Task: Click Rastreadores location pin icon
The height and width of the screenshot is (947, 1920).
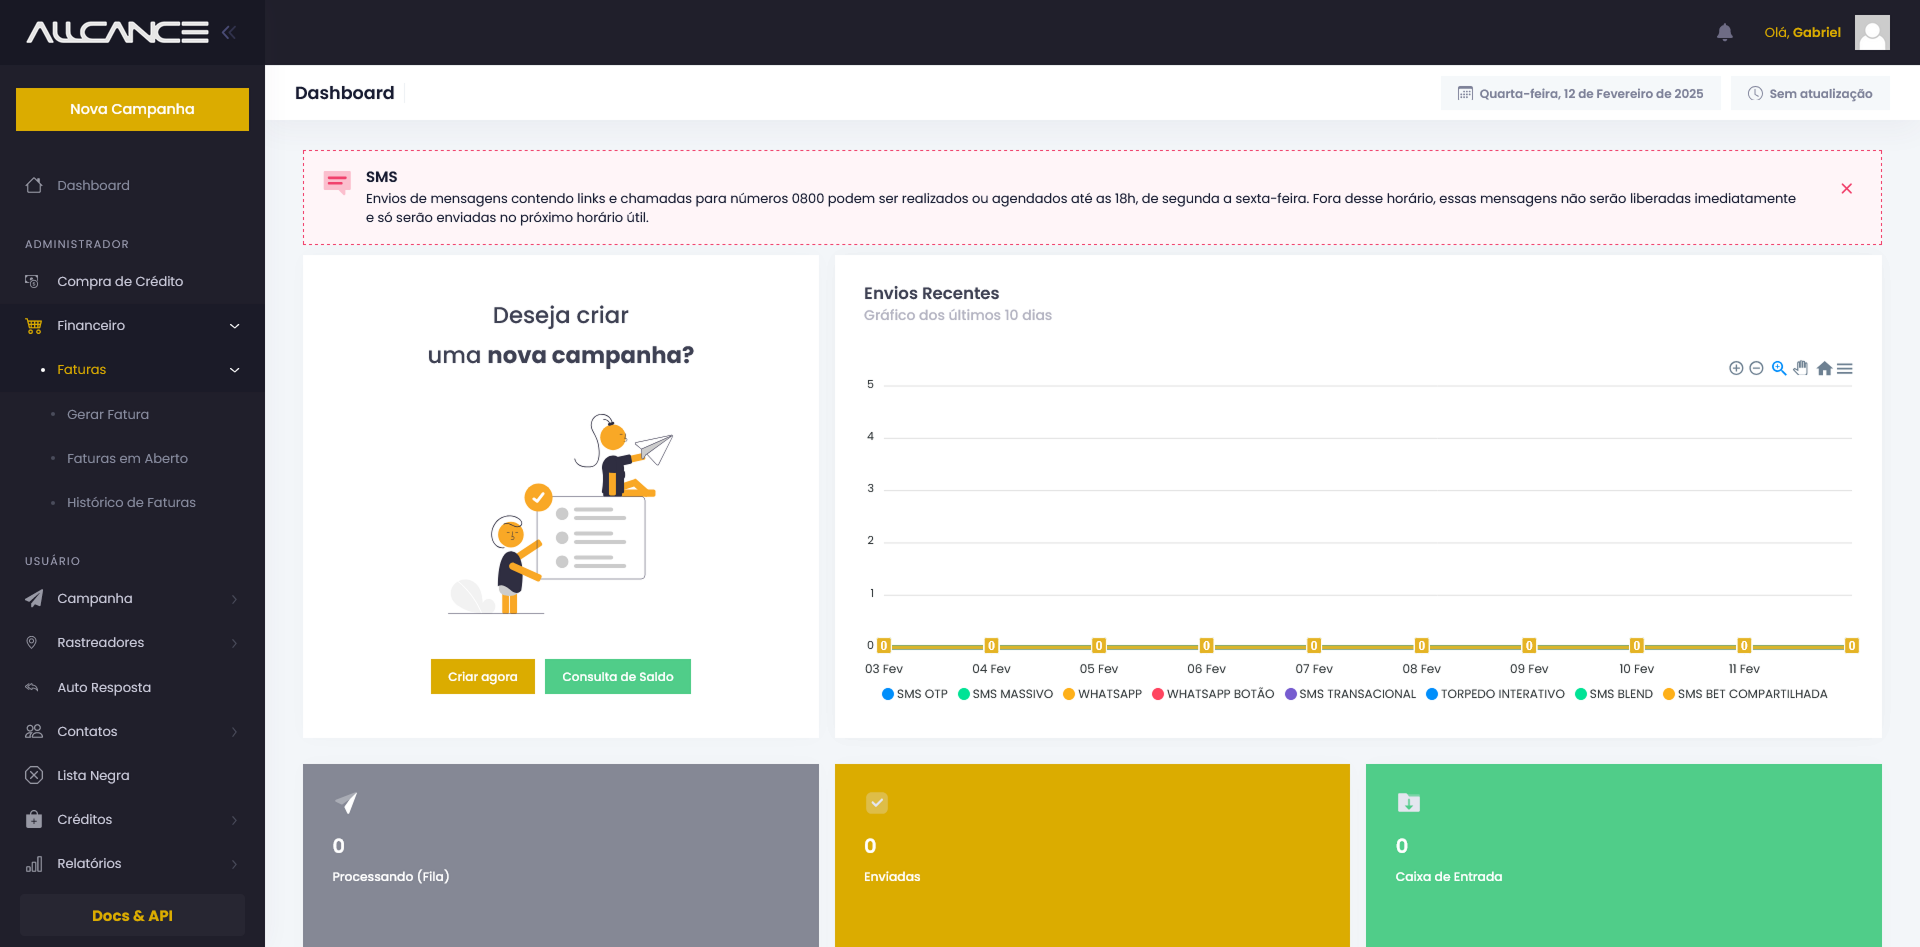Action: click(32, 642)
